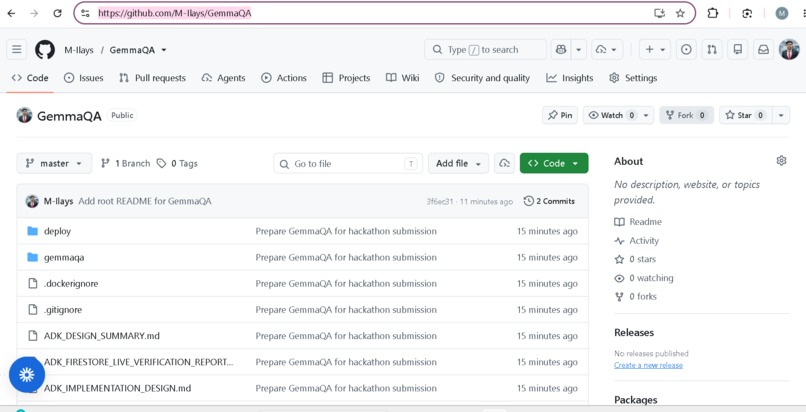Open the notifications inbox icon
This screenshot has height=412, width=806.
764,50
